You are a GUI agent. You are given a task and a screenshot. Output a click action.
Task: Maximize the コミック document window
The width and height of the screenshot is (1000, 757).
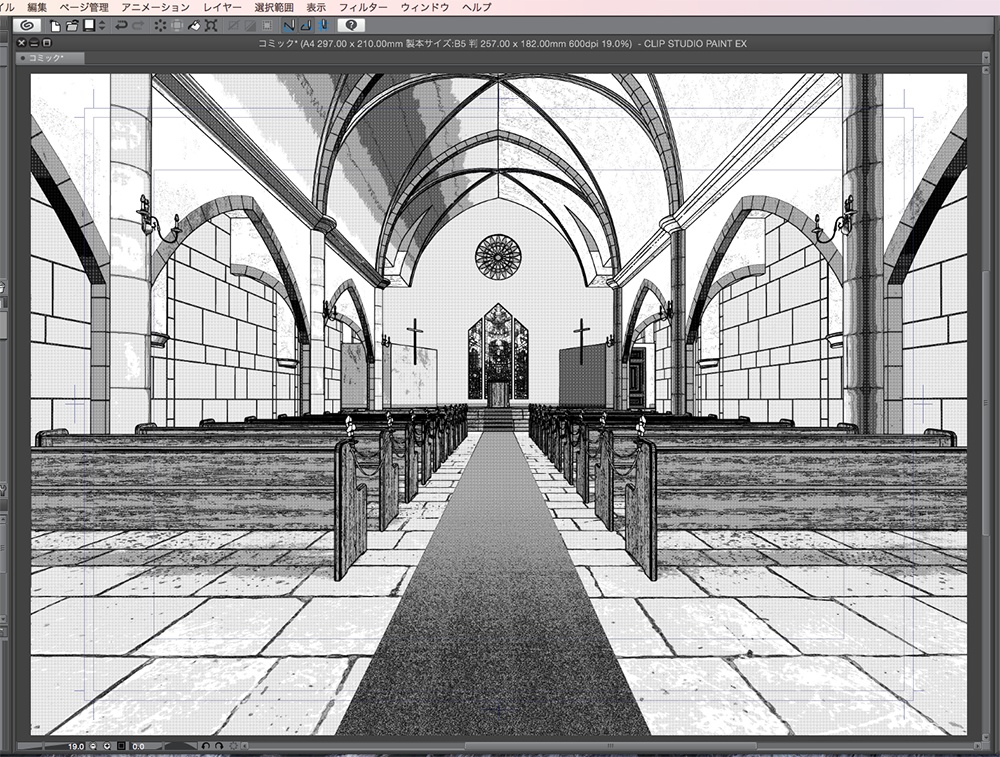(47, 43)
